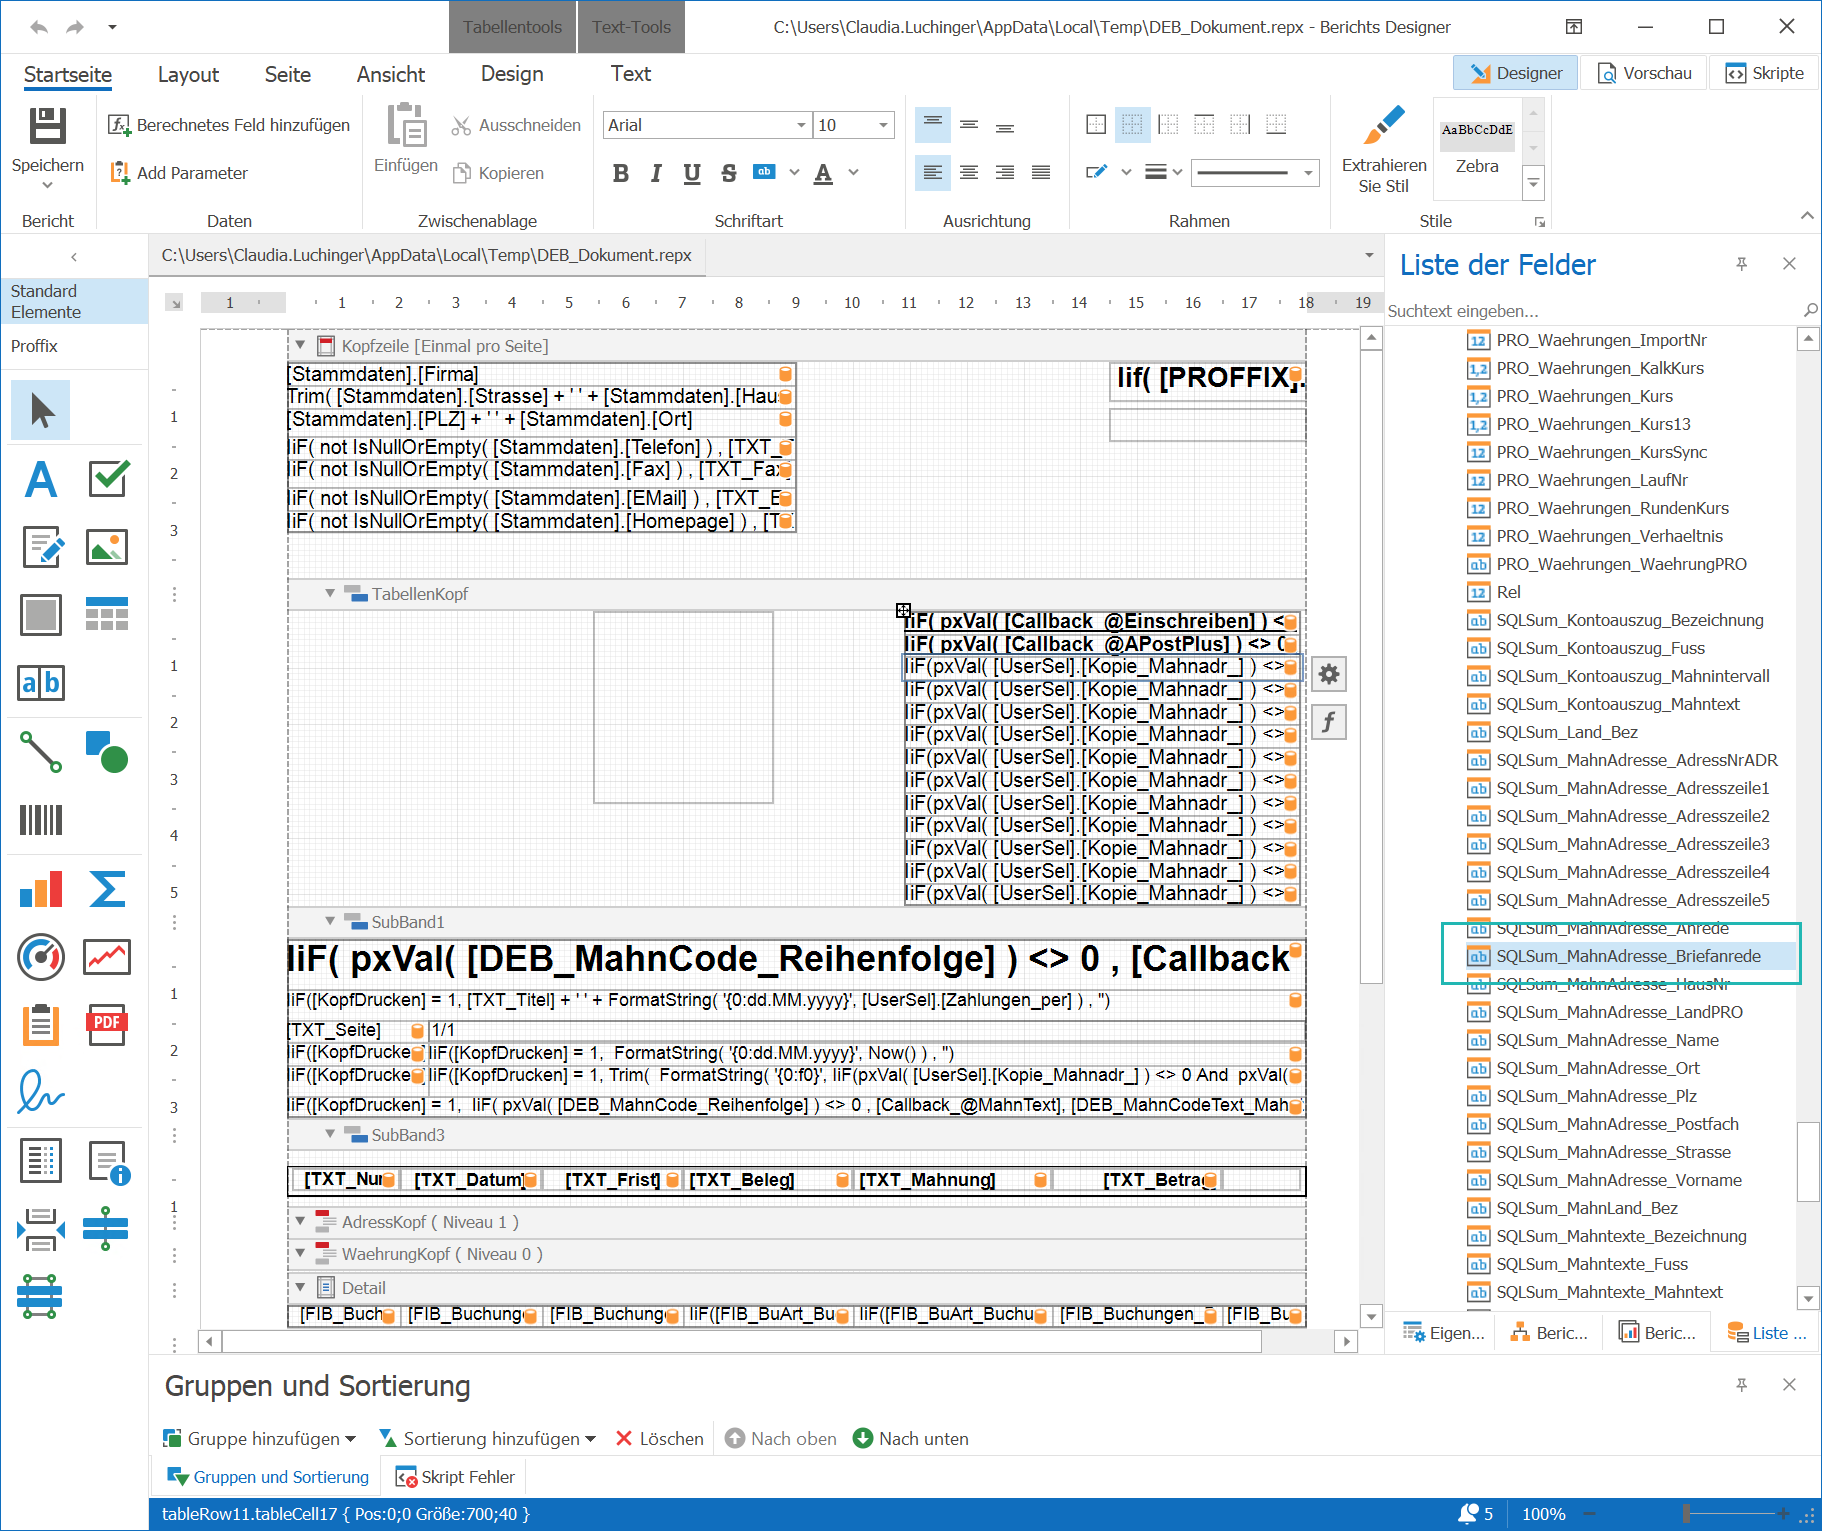1822x1531 pixels.
Task: Toggle bold formatting
Action: 621,173
